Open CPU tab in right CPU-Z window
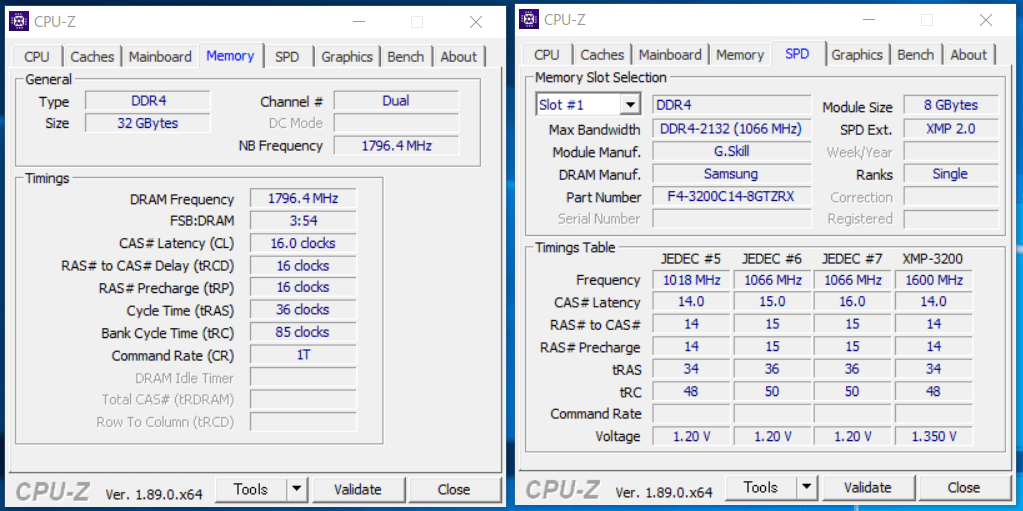The width and height of the screenshot is (1023, 511). pyautogui.click(x=547, y=55)
